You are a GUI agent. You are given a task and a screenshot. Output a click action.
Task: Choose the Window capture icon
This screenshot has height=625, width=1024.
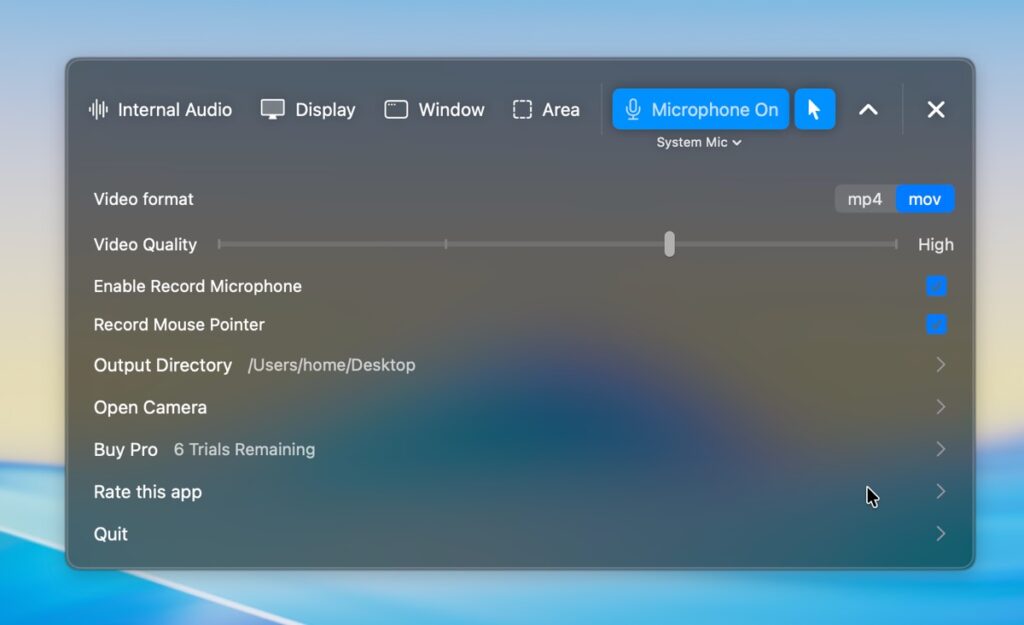tap(396, 110)
